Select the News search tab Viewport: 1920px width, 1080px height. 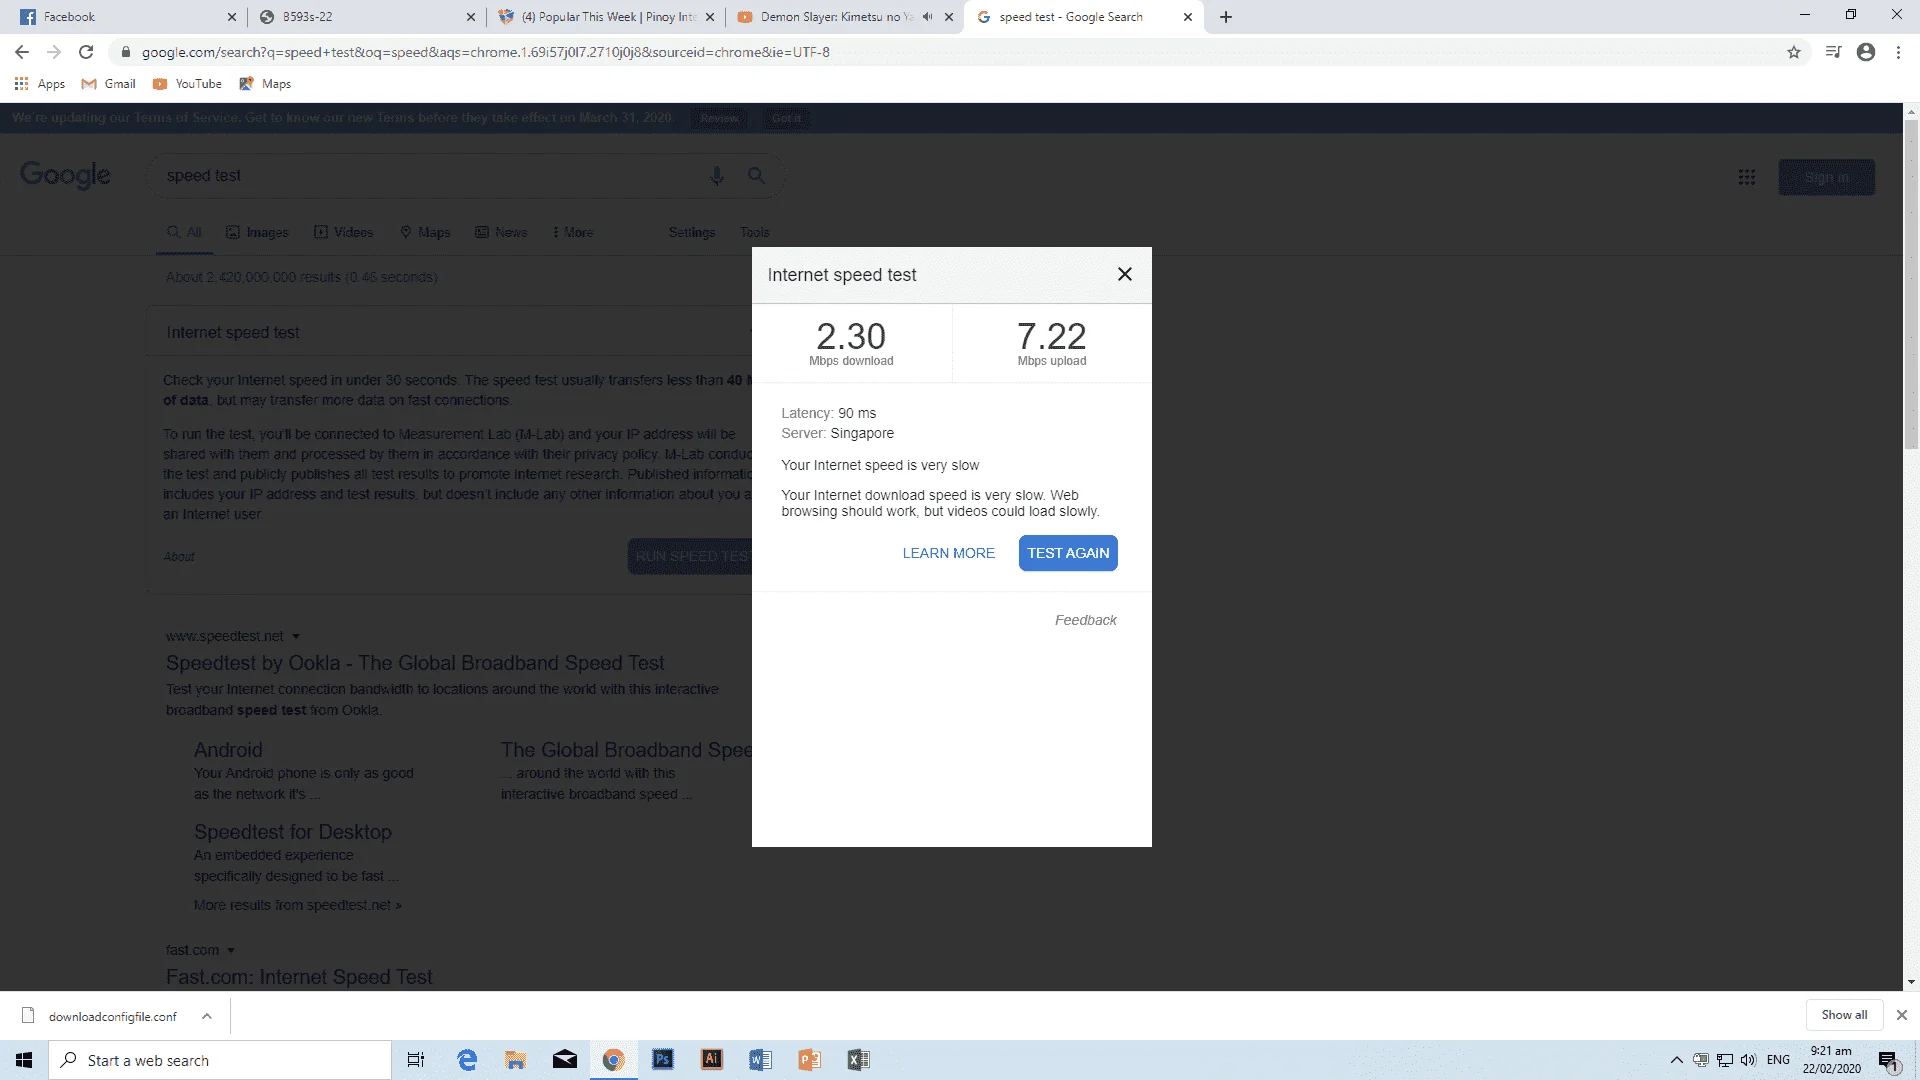tap(501, 232)
